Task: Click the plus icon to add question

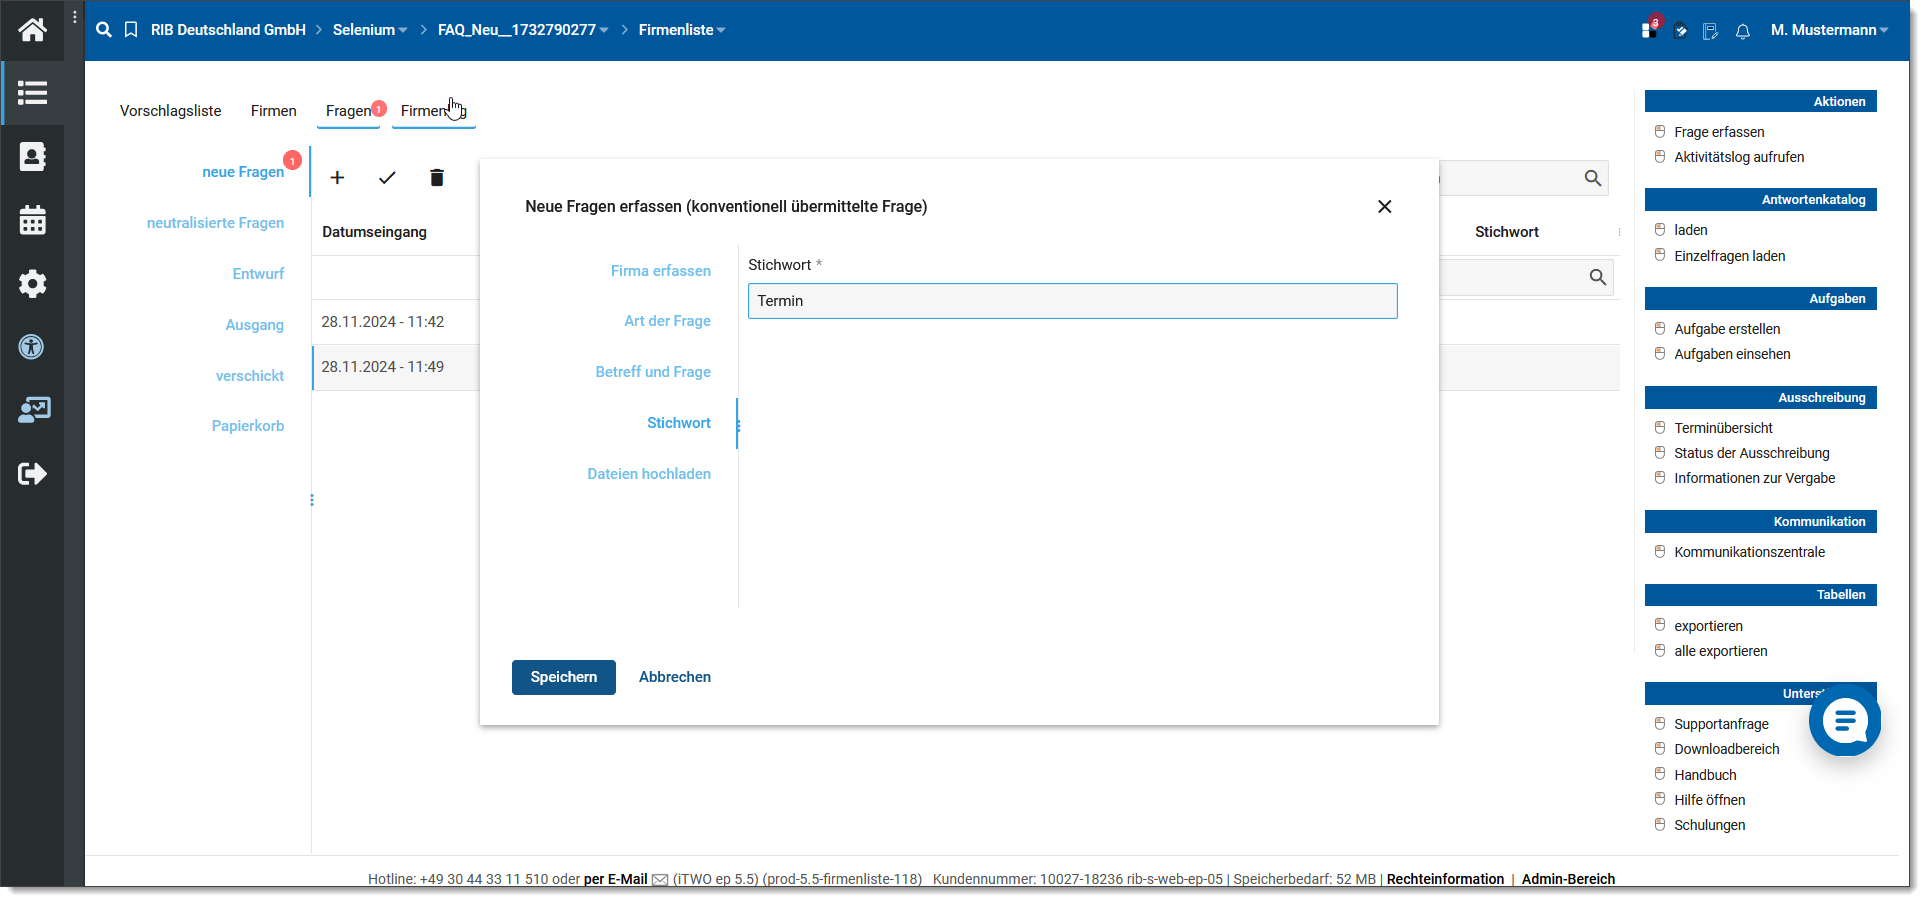Action: (x=337, y=178)
